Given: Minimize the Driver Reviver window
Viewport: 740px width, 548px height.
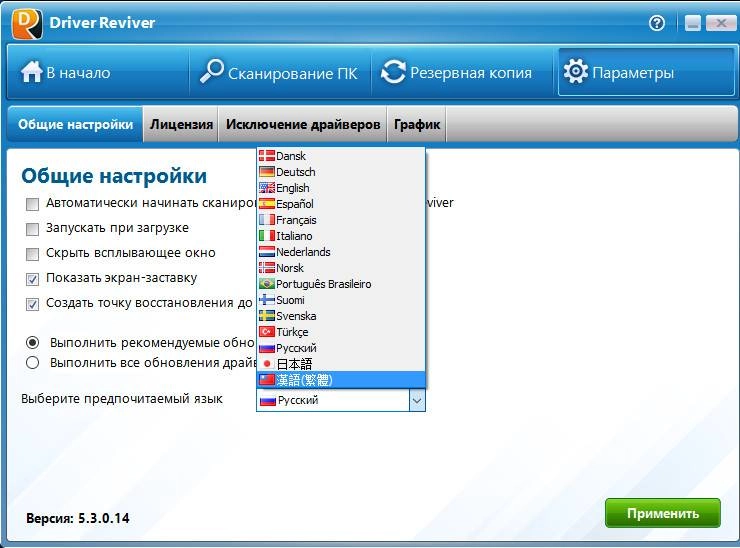Looking at the screenshot, I should pyautogui.click(x=693, y=23).
